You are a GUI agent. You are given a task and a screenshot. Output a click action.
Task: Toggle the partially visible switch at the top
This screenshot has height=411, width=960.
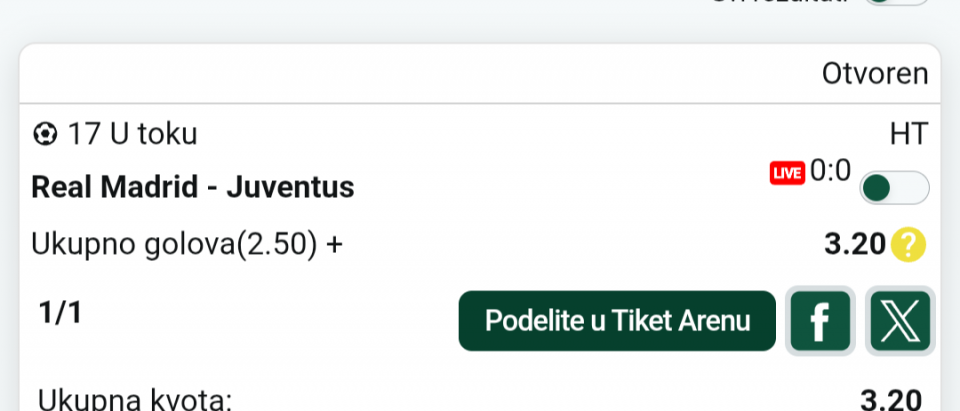click(895, 3)
